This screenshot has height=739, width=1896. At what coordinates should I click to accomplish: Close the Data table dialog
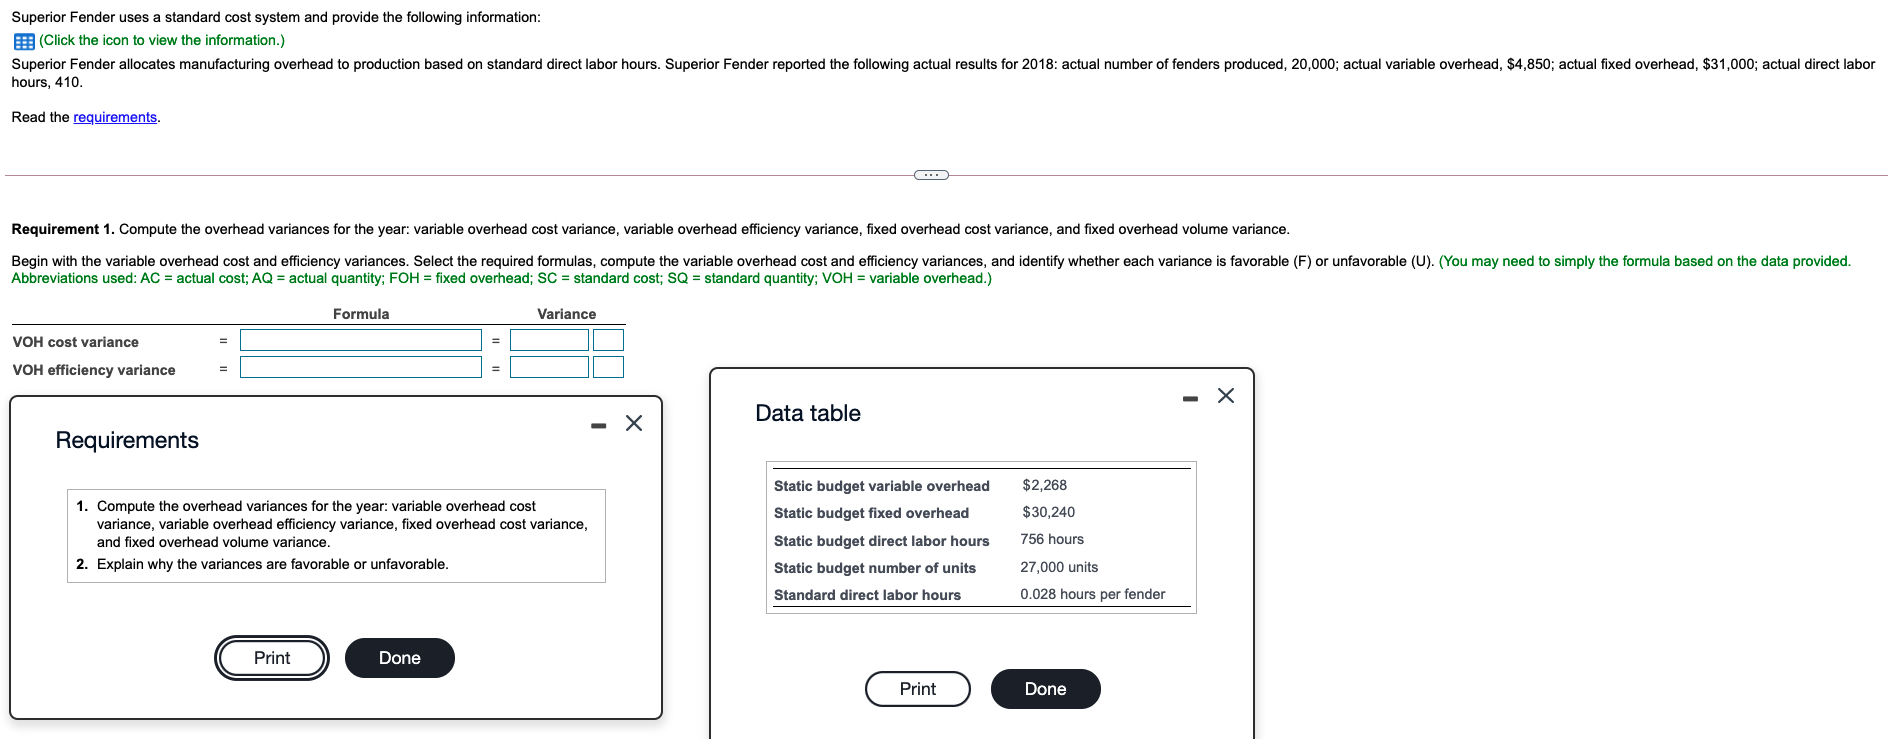pos(1226,396)
